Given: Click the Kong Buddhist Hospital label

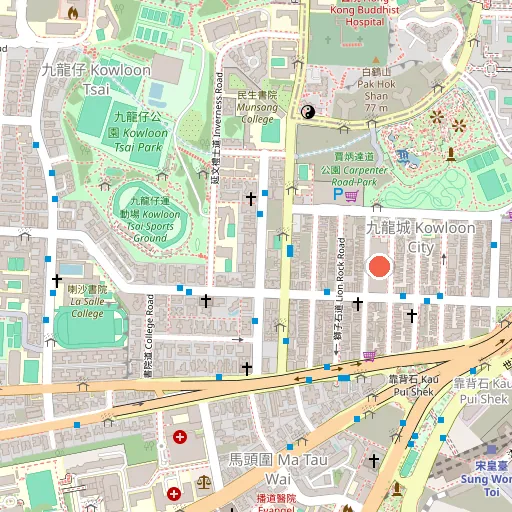Looking at the screenshot, I should [x=365, y=13].
